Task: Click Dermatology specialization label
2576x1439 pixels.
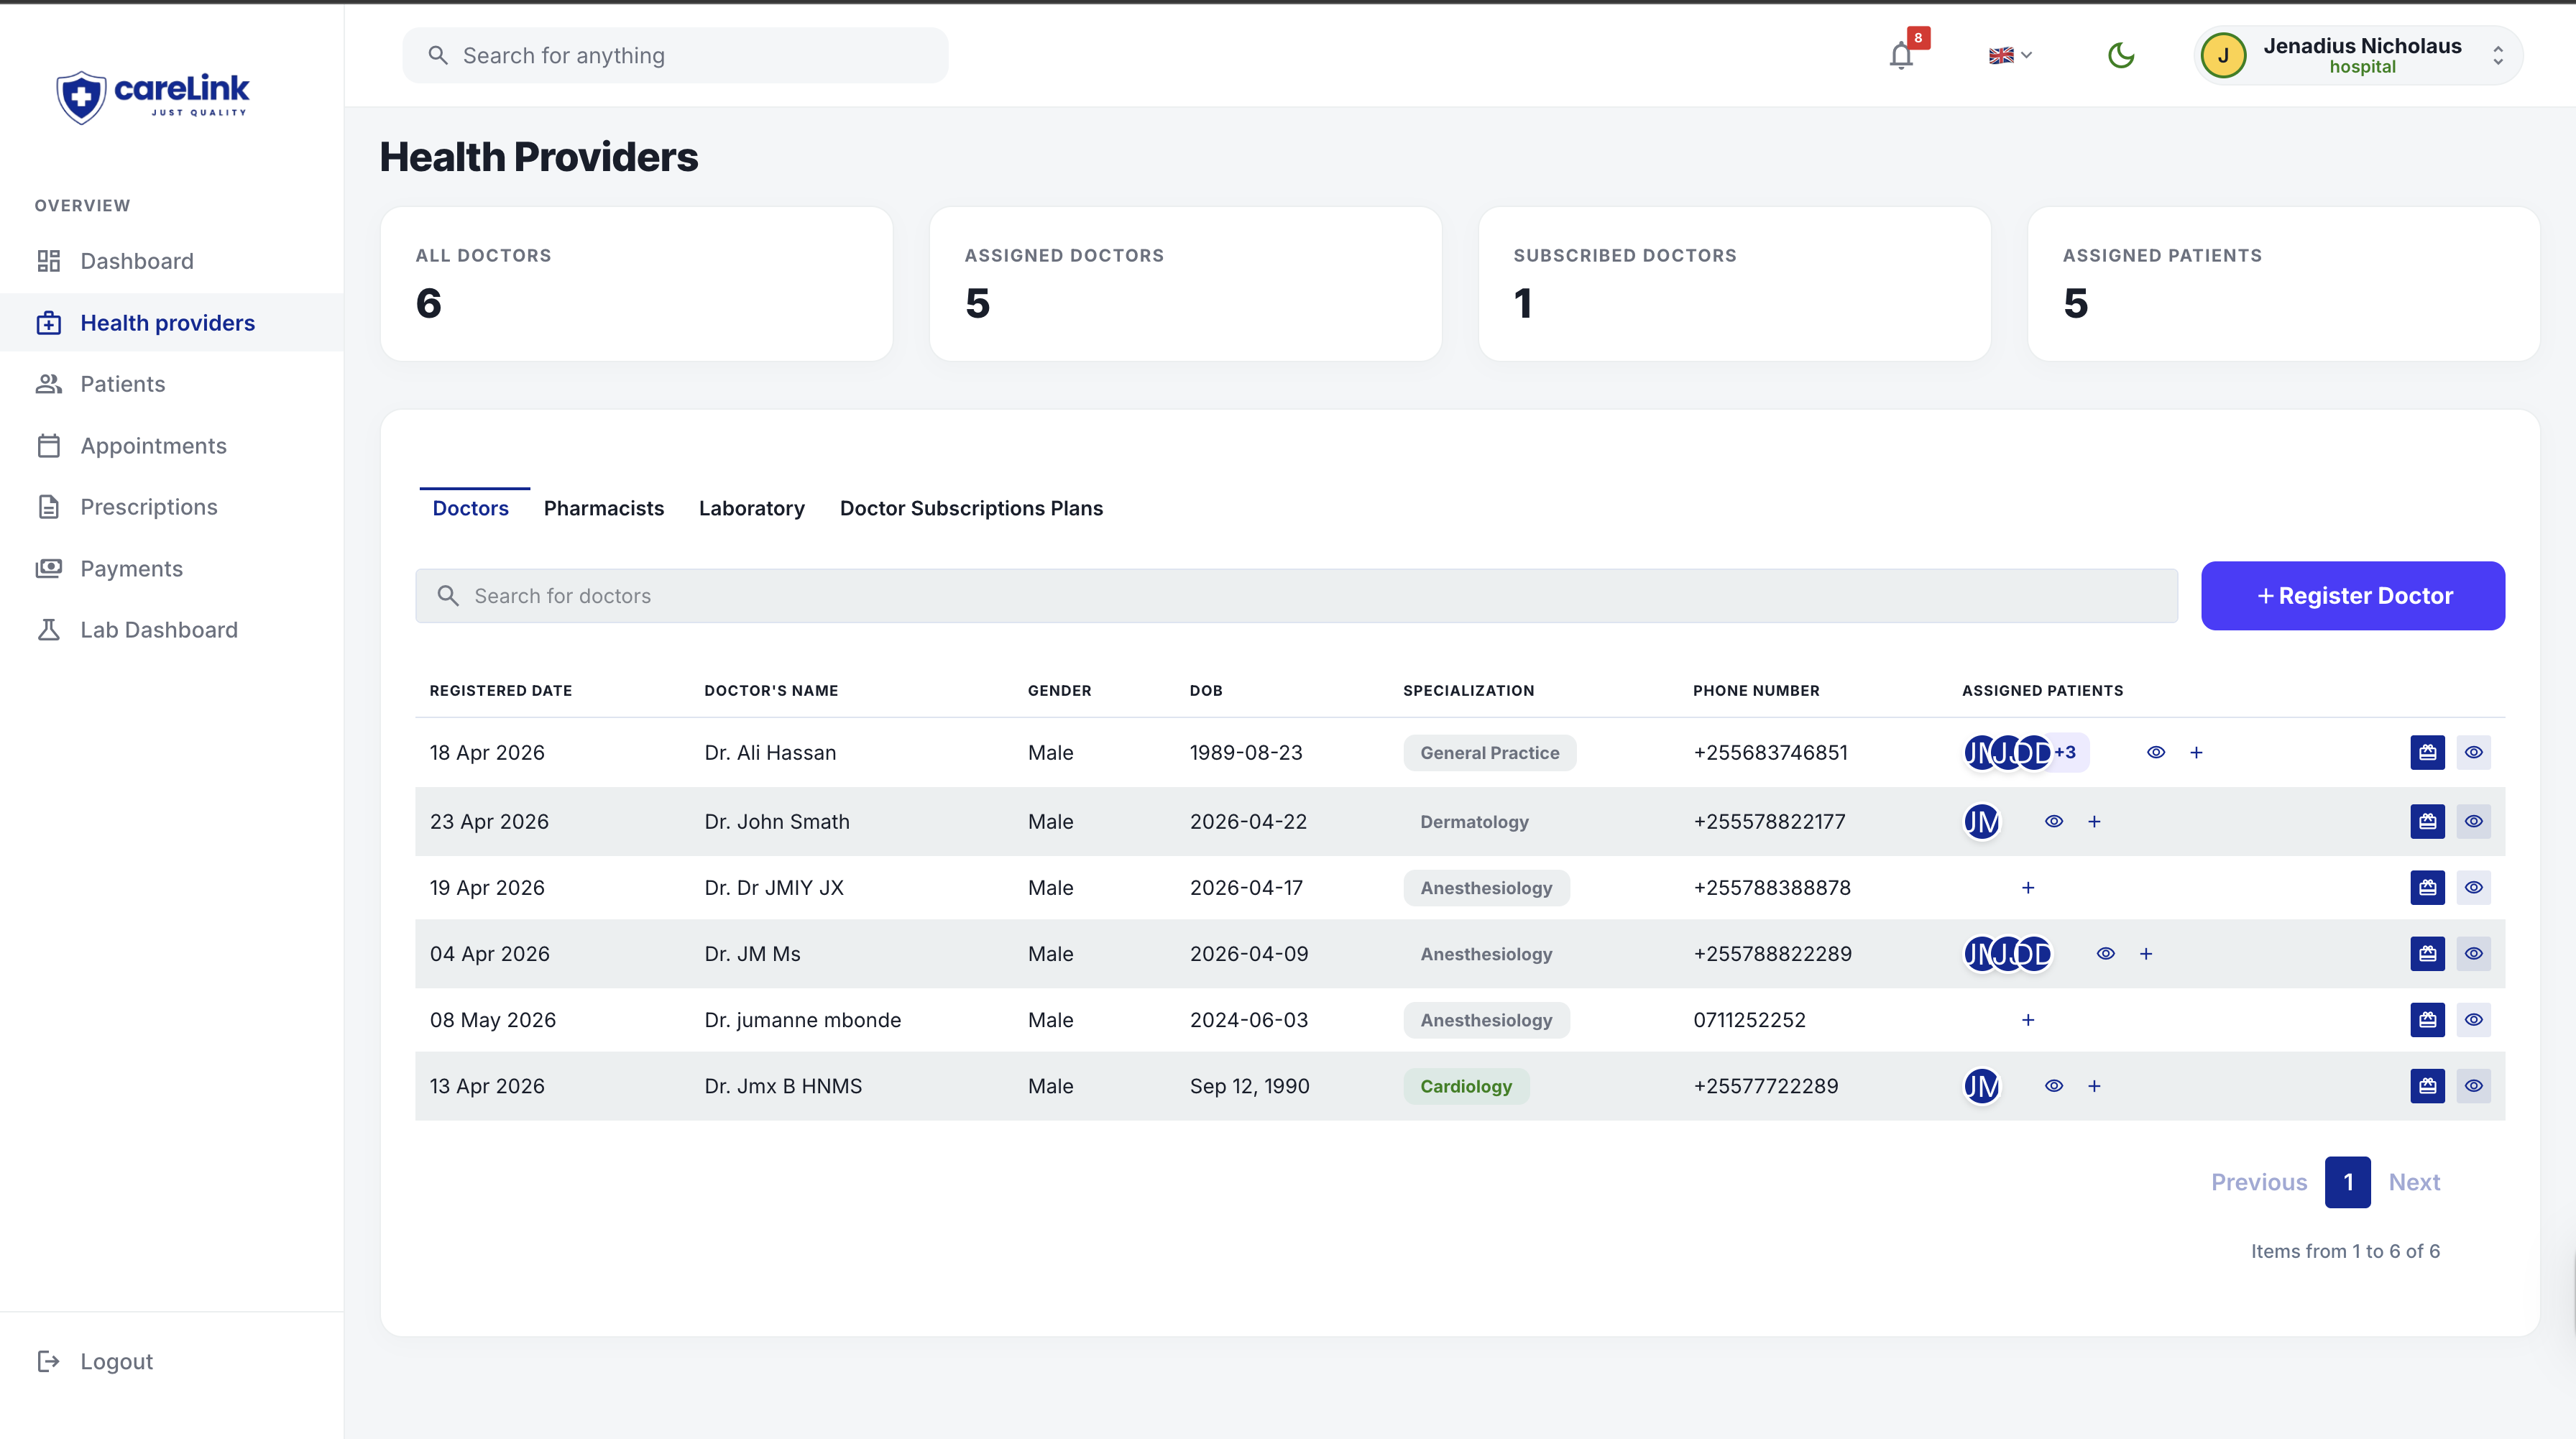Action: point(1474,822)
